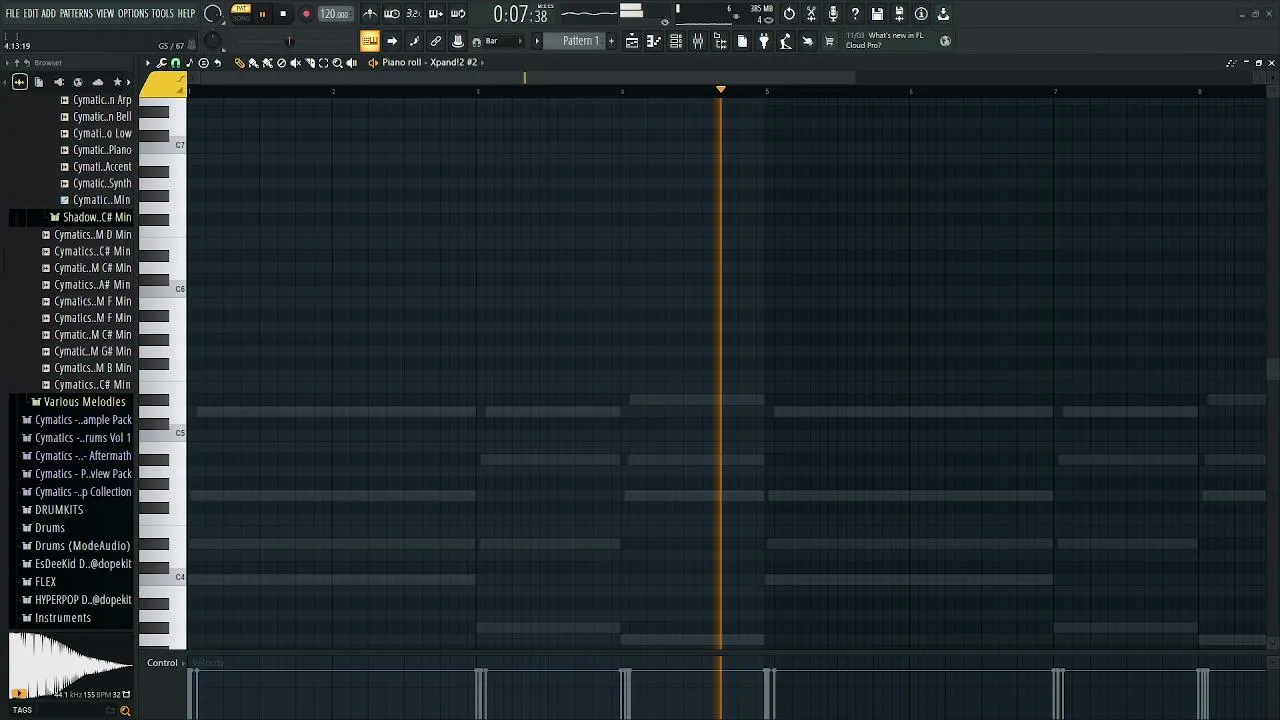Image resolution: width=1280 pixels, height=720 pixels.
Task: Click the "What's new in FL Cloud Pro?" news link
Action: click(885, 41)
